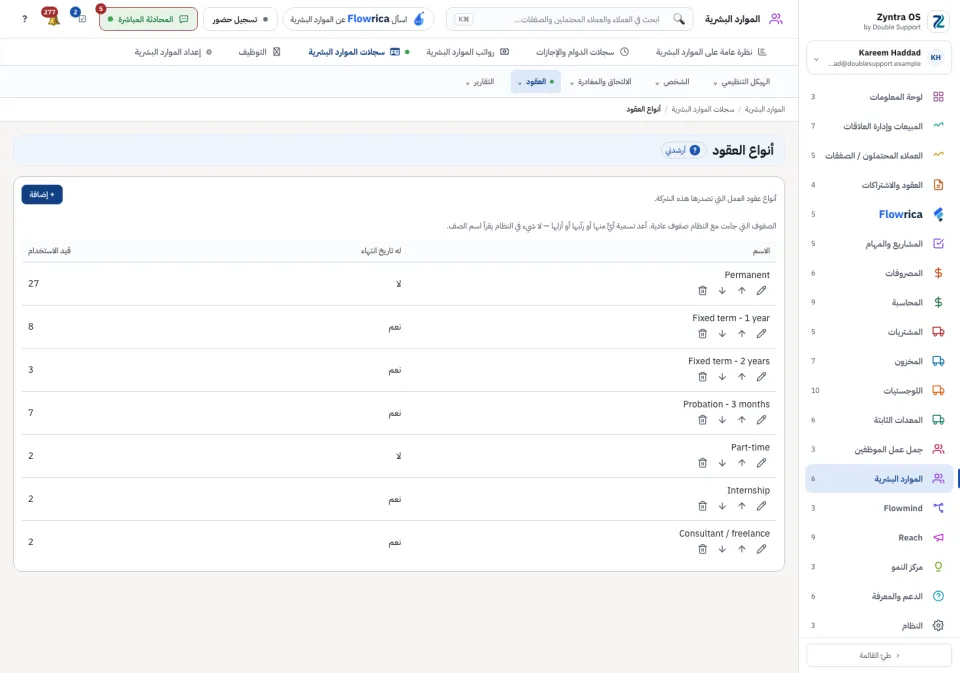Click تسجيل حضور check-in button
Screen dimensions: 960x673
pos(240,19)
